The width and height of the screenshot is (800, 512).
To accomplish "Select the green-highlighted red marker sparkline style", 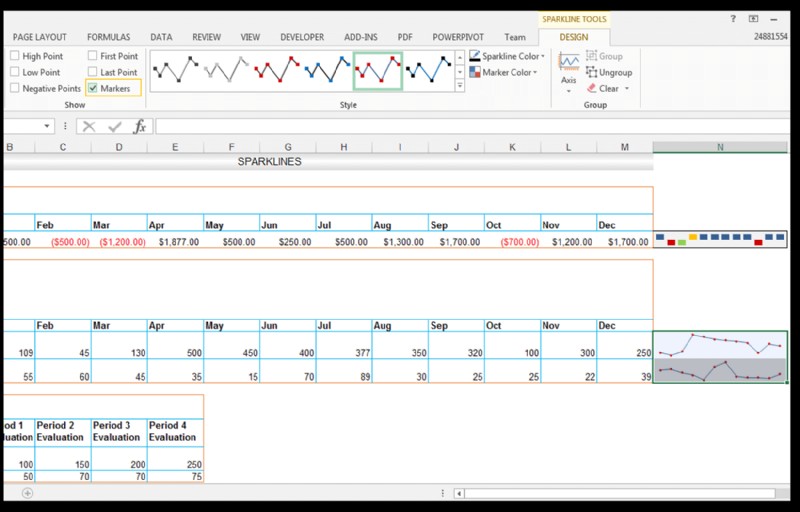I will click(x=378, y=71).
